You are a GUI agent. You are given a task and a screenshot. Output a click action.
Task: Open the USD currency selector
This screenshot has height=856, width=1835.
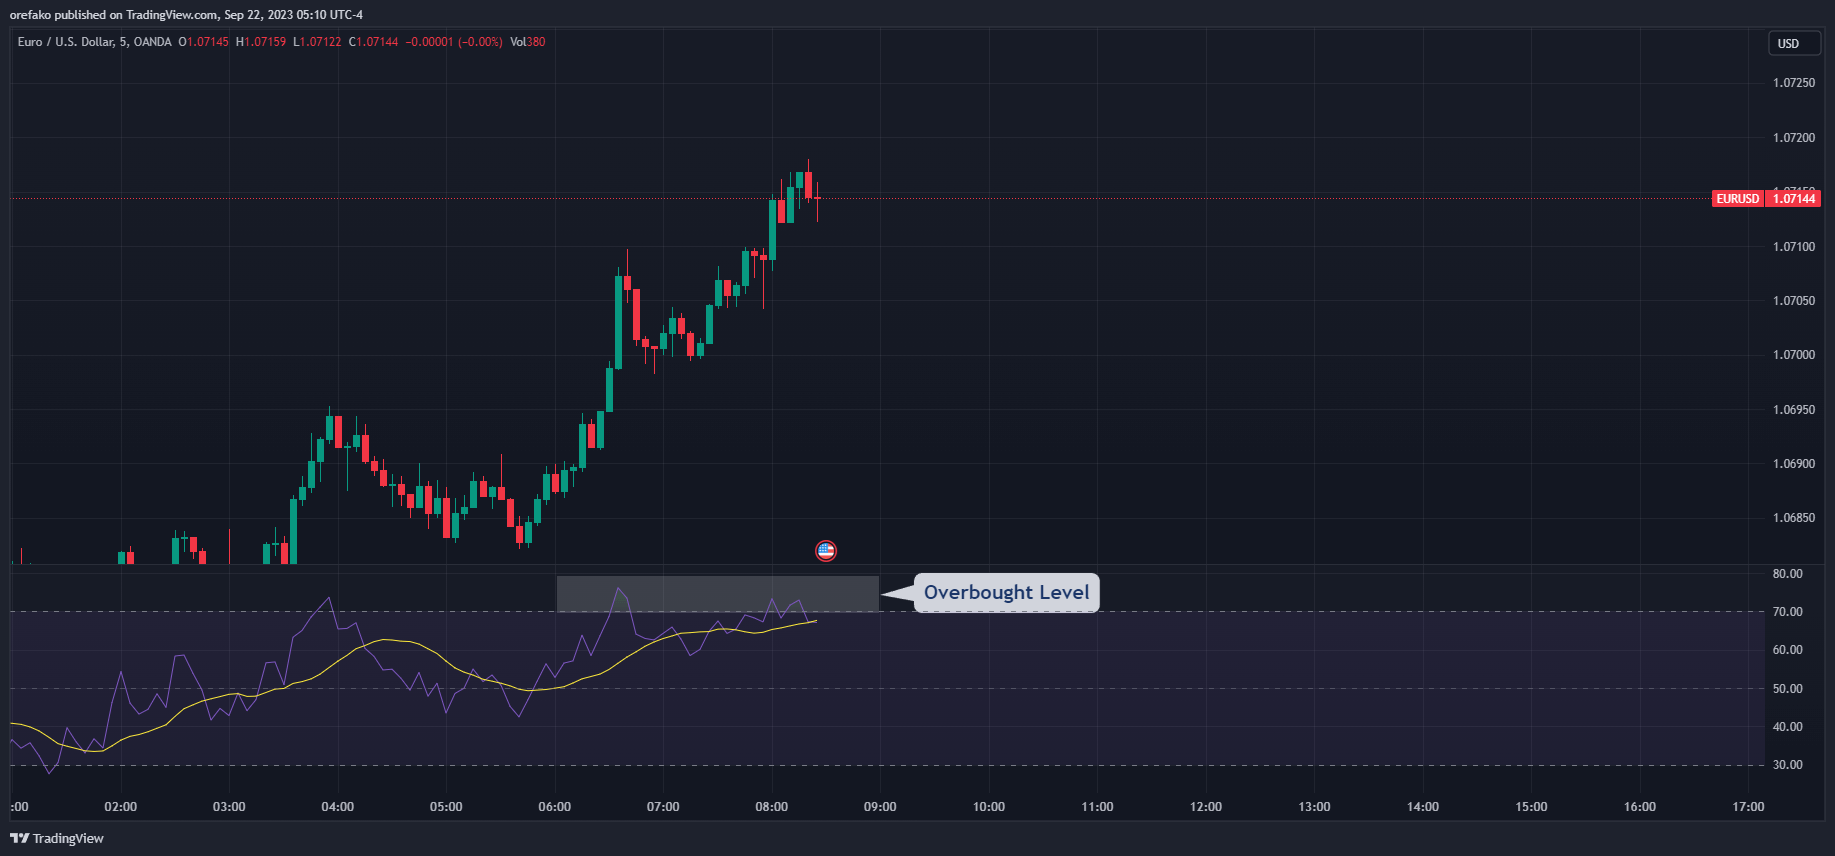[x=1794, y=44]
